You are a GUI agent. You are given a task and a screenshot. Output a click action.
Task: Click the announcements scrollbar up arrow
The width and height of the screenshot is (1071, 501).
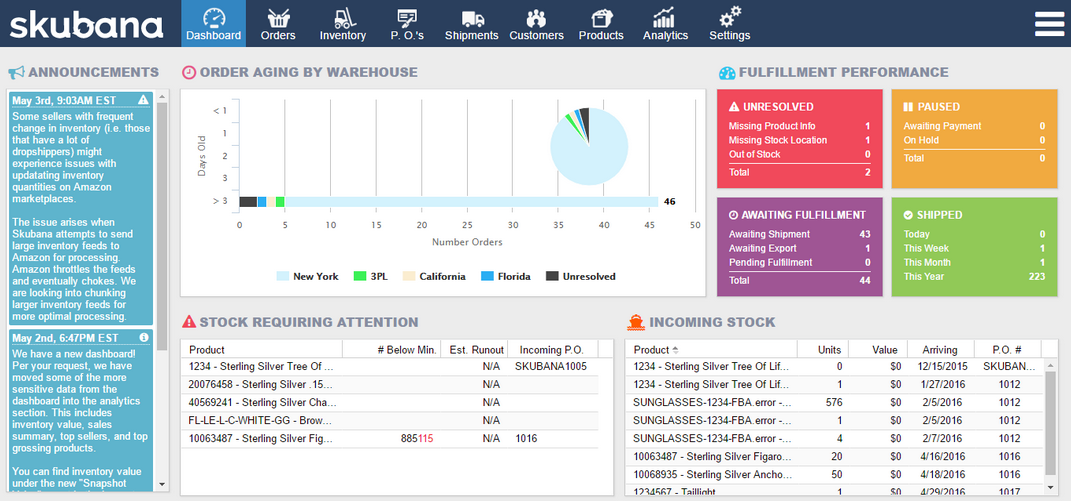click(162, 96)
